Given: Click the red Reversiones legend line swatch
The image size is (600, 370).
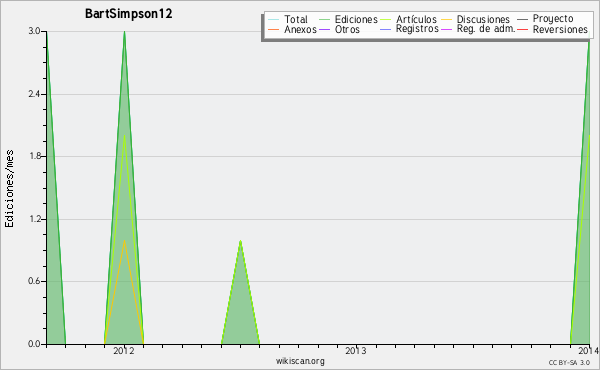Looking at the screenshot, I should [523, 29].
